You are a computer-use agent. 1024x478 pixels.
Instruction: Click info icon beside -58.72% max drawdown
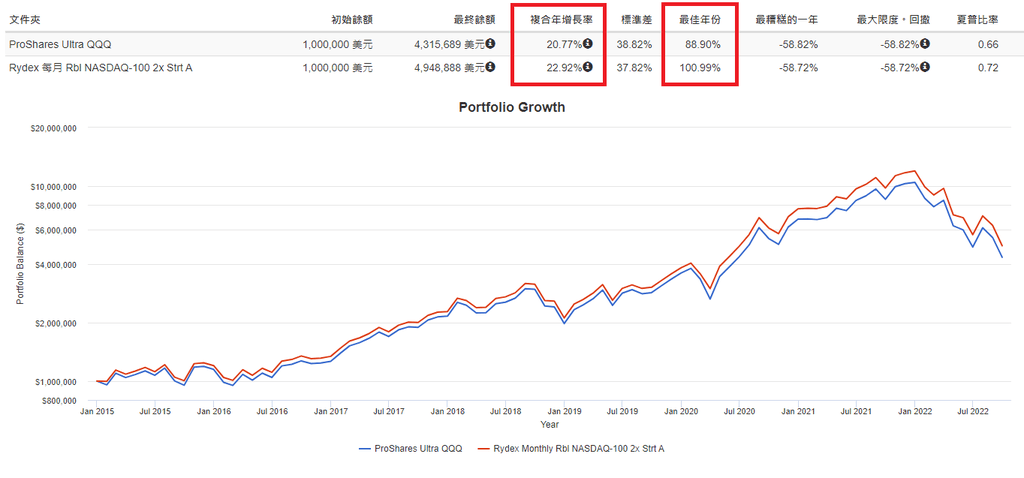(925, 66)
